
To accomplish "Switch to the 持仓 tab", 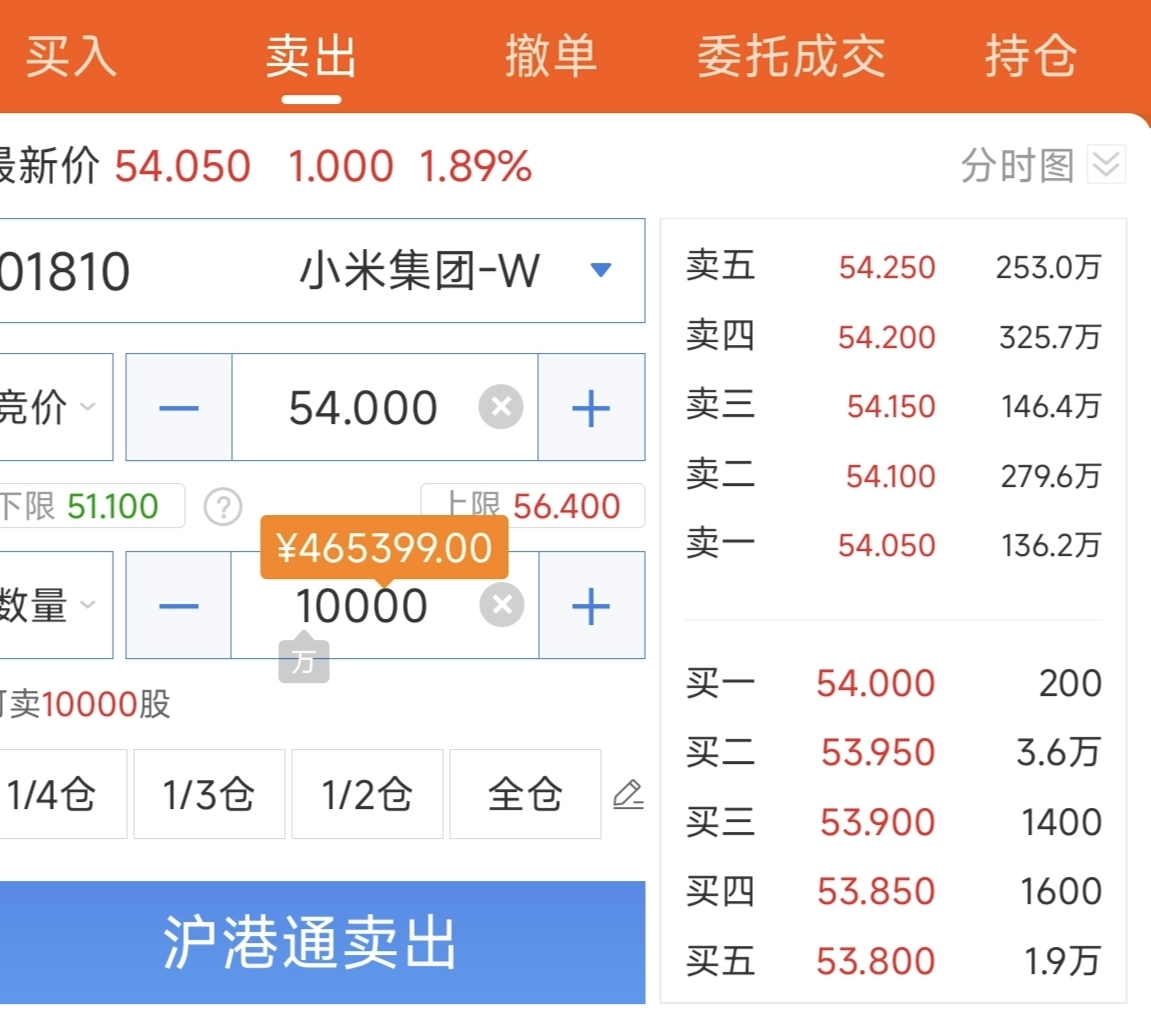I will point(1031,57).
